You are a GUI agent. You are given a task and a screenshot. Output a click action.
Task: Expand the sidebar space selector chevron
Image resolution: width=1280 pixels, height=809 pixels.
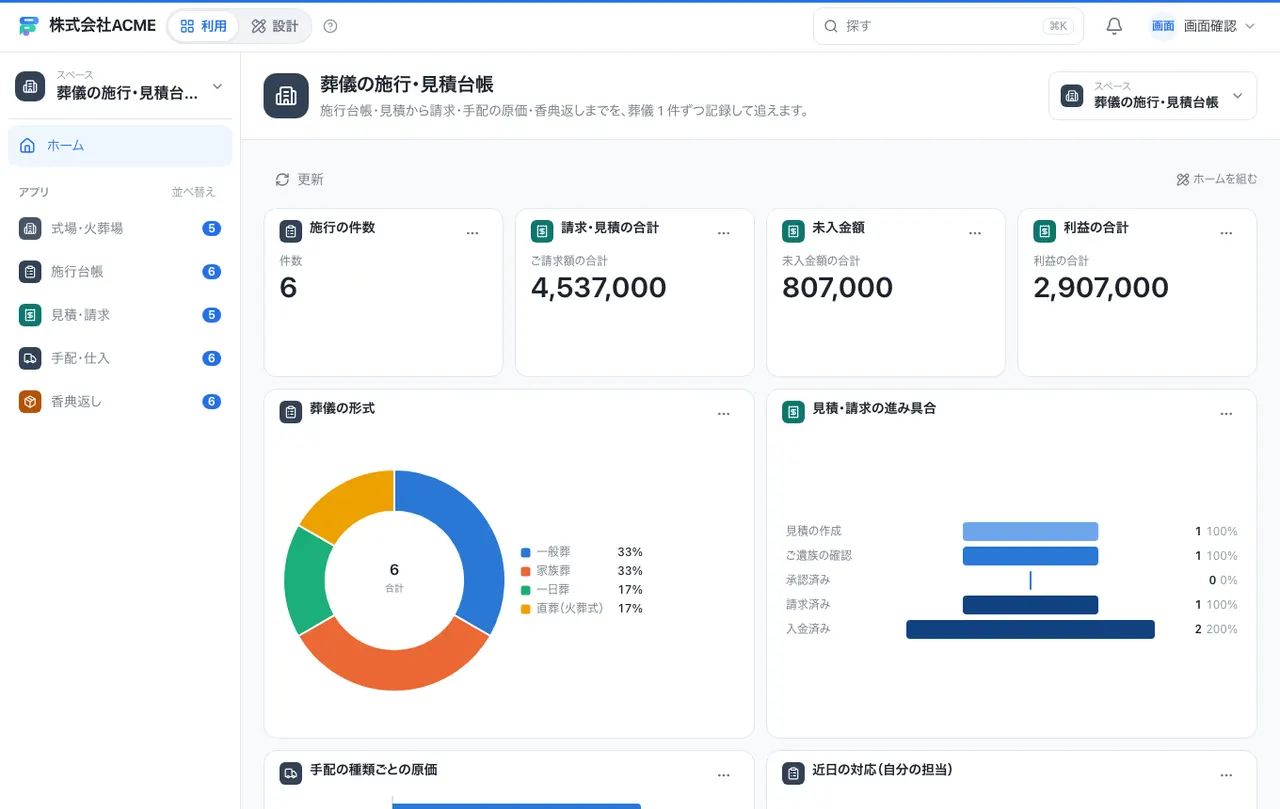(x=217, y=86)
